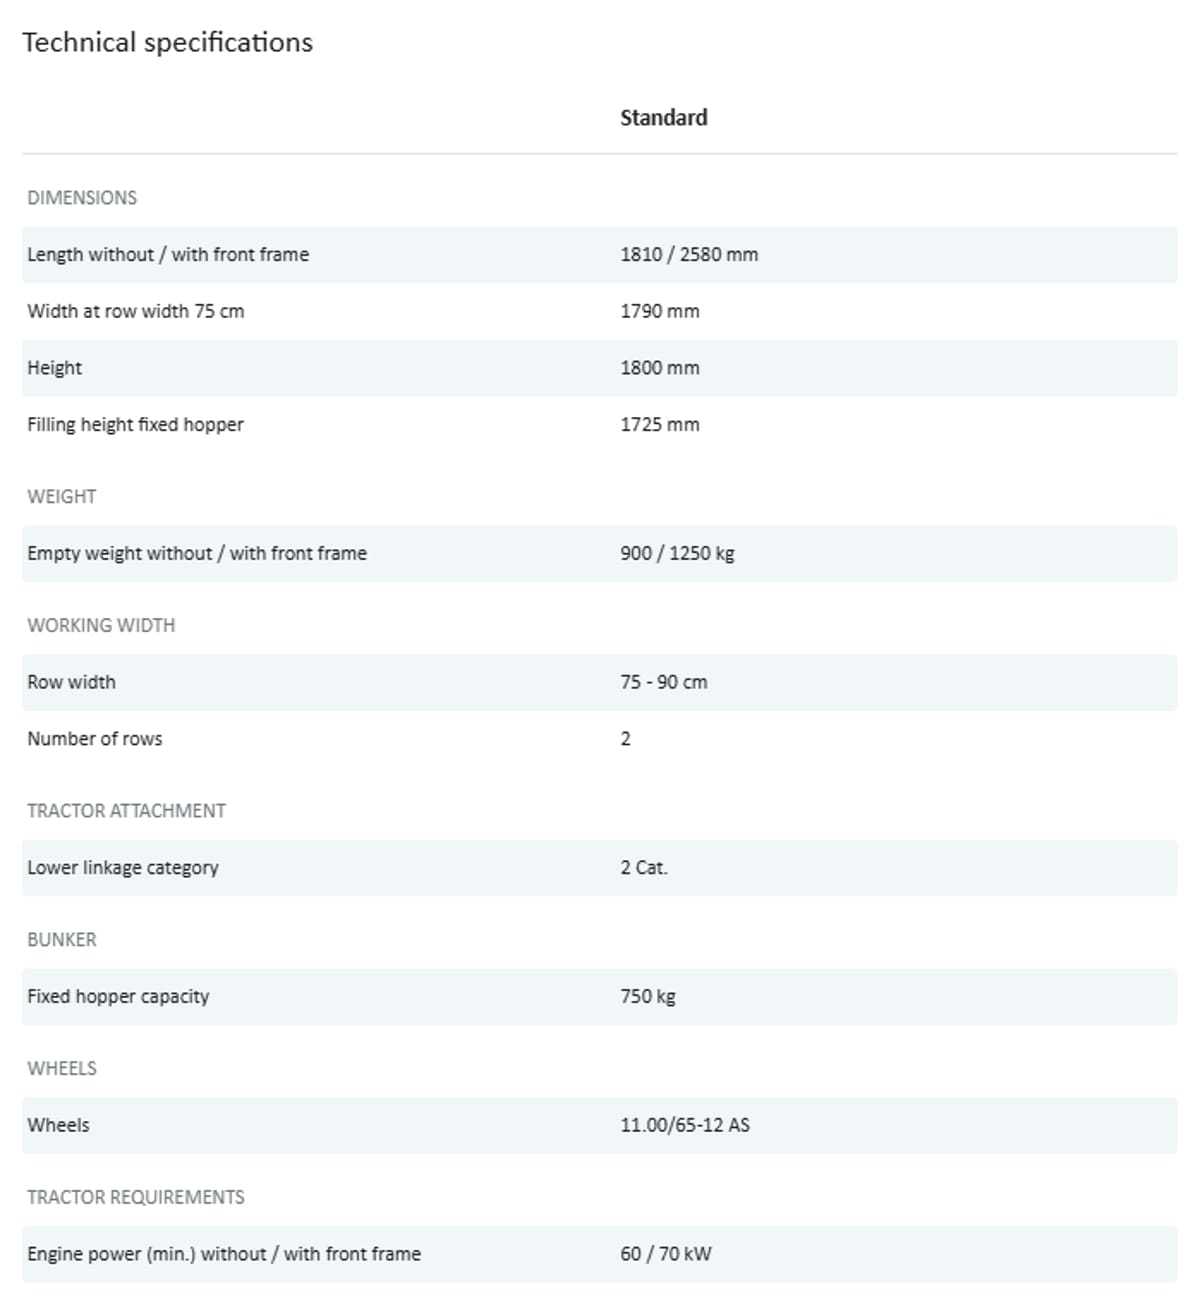Click the 750 kg hopper capacity value

tap(647, 997)
